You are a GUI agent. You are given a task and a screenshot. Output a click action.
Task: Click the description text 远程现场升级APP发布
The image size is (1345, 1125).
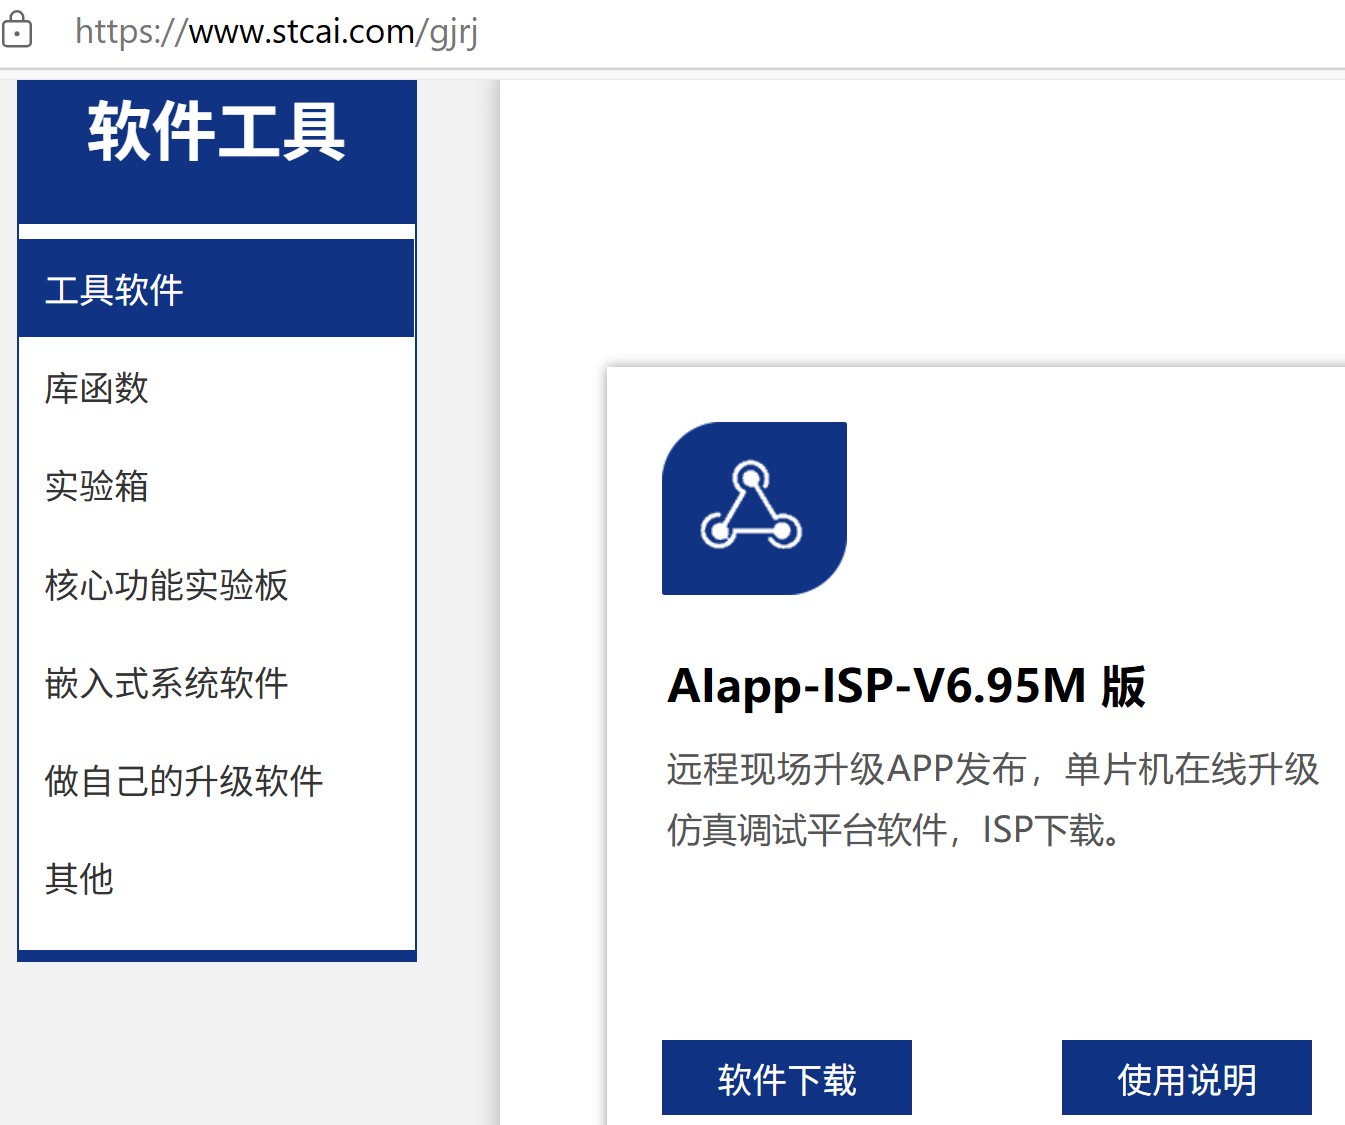pyautogui.click(x=848, y=769)
